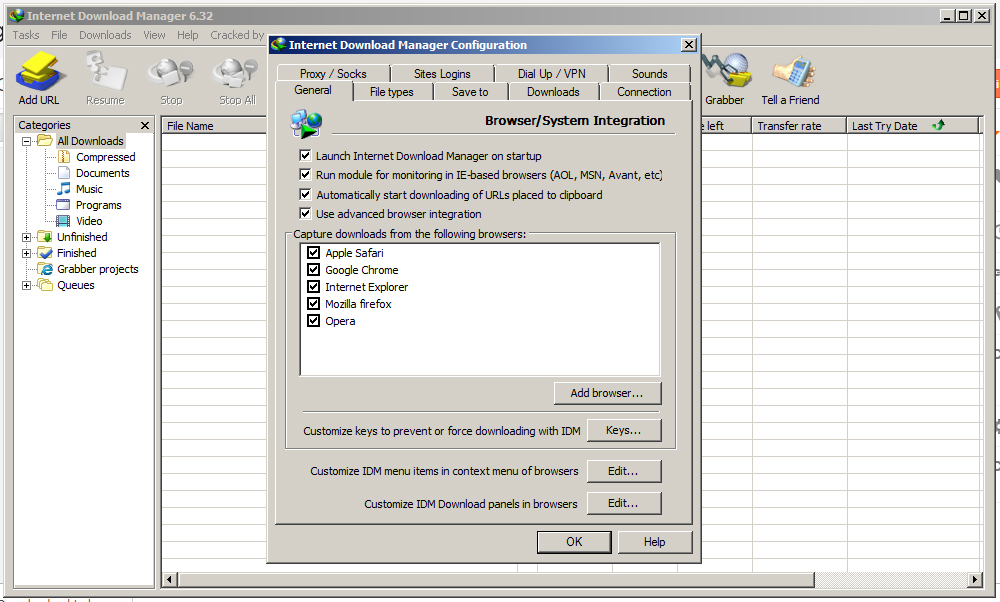Click the Documents category icon
This screenshot has width=1000, height=602.
pyautogui.click(x=64, y=173)
